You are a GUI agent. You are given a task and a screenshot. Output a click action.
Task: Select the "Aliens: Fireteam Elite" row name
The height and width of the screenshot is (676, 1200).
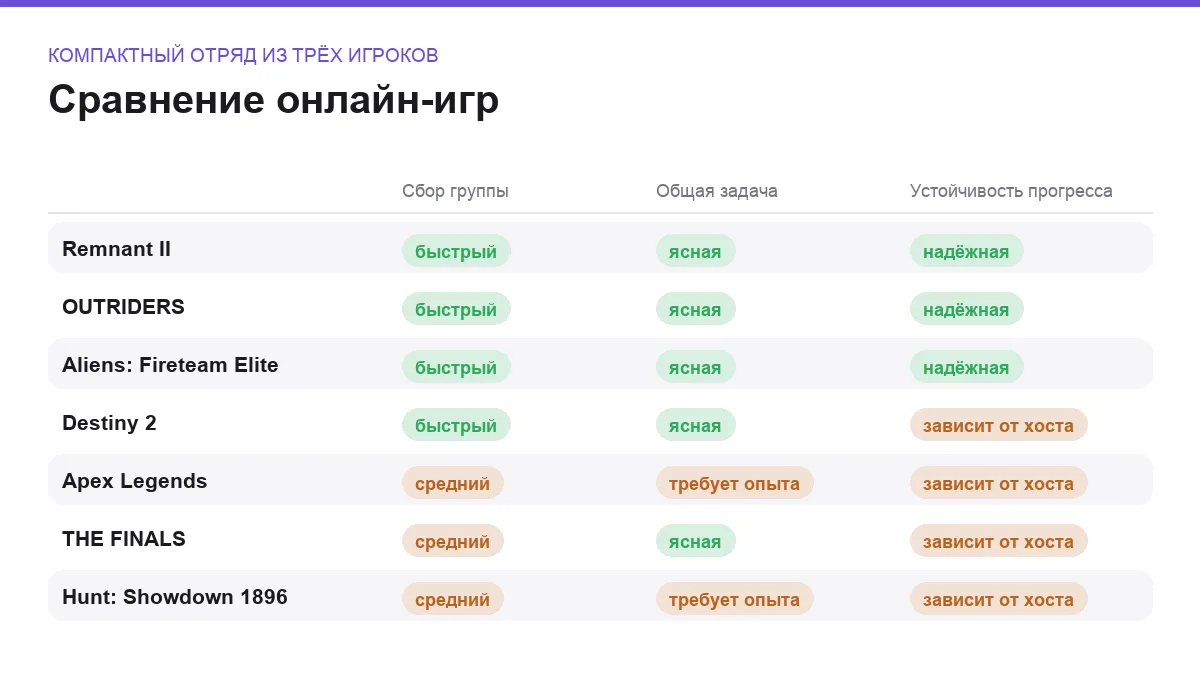pyautogui.click(x=170, y=365)
